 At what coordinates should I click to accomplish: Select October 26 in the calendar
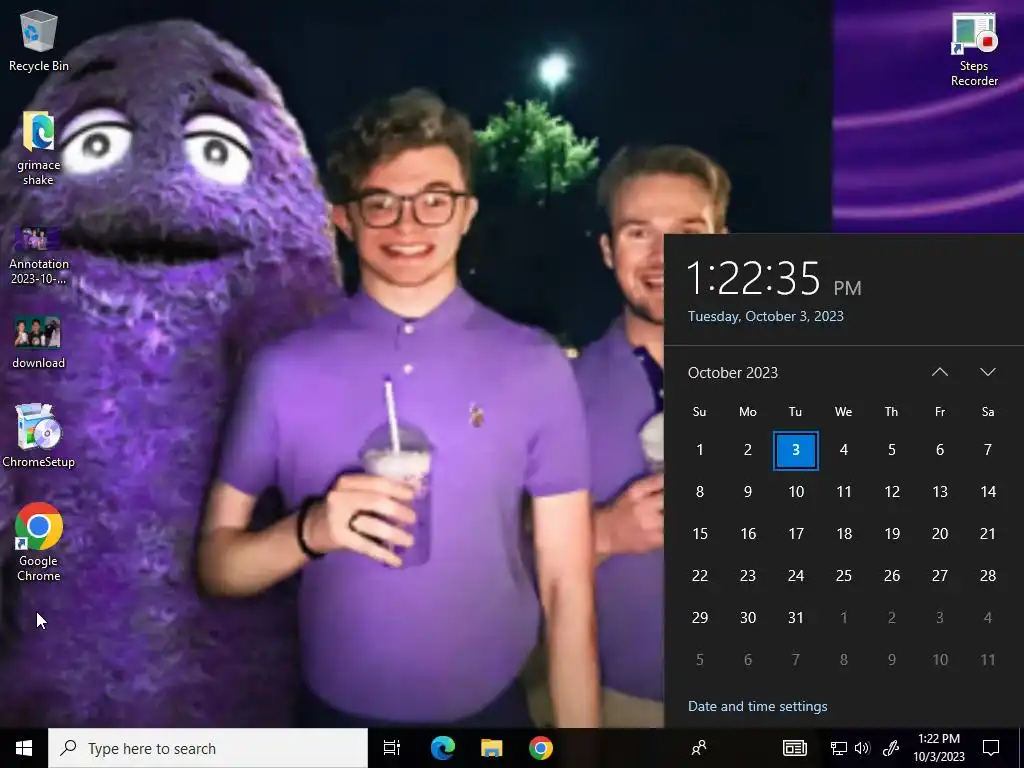pos(891,575)
